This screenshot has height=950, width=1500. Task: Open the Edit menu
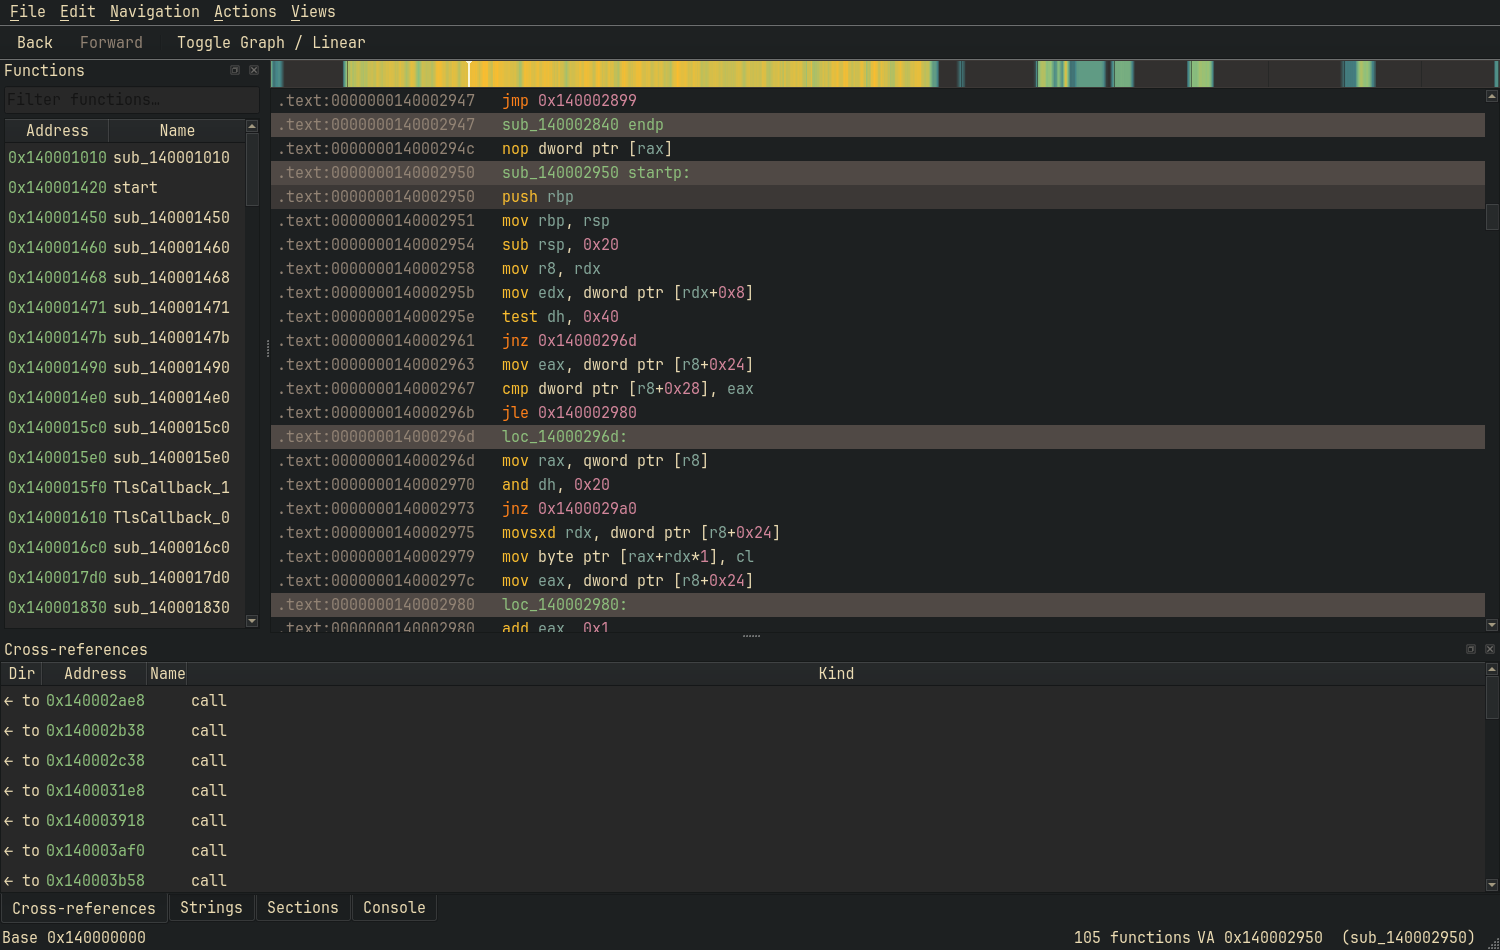(78, 12)
